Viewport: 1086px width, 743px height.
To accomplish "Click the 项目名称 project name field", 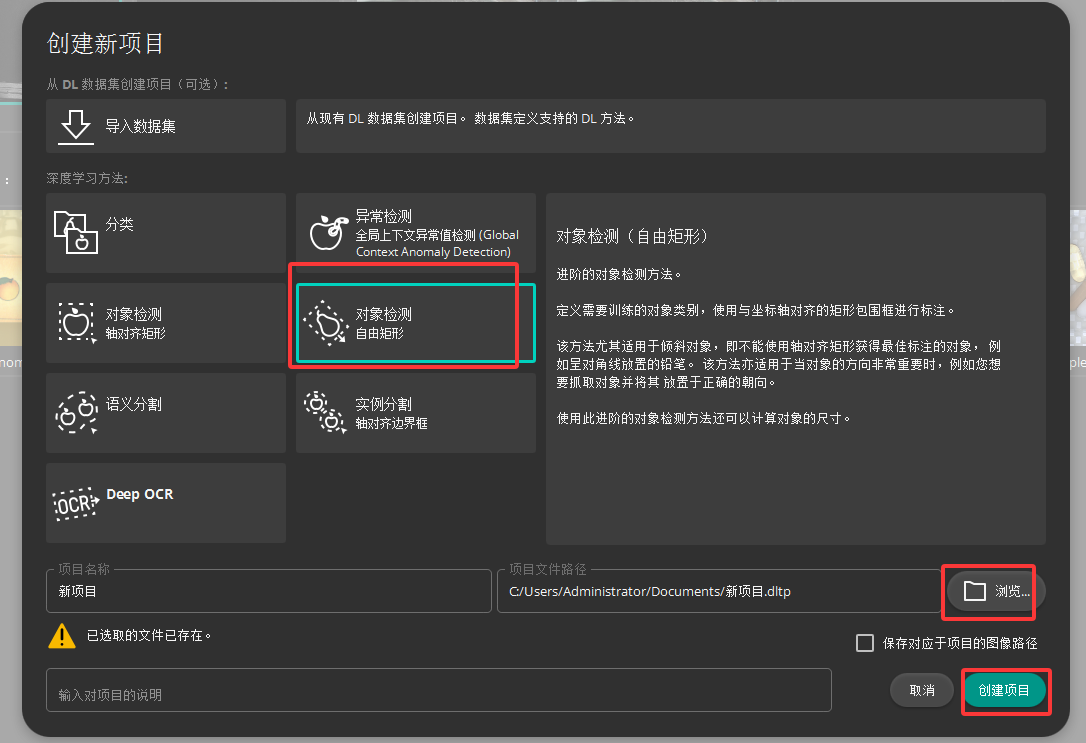I will tap(269, 591).
